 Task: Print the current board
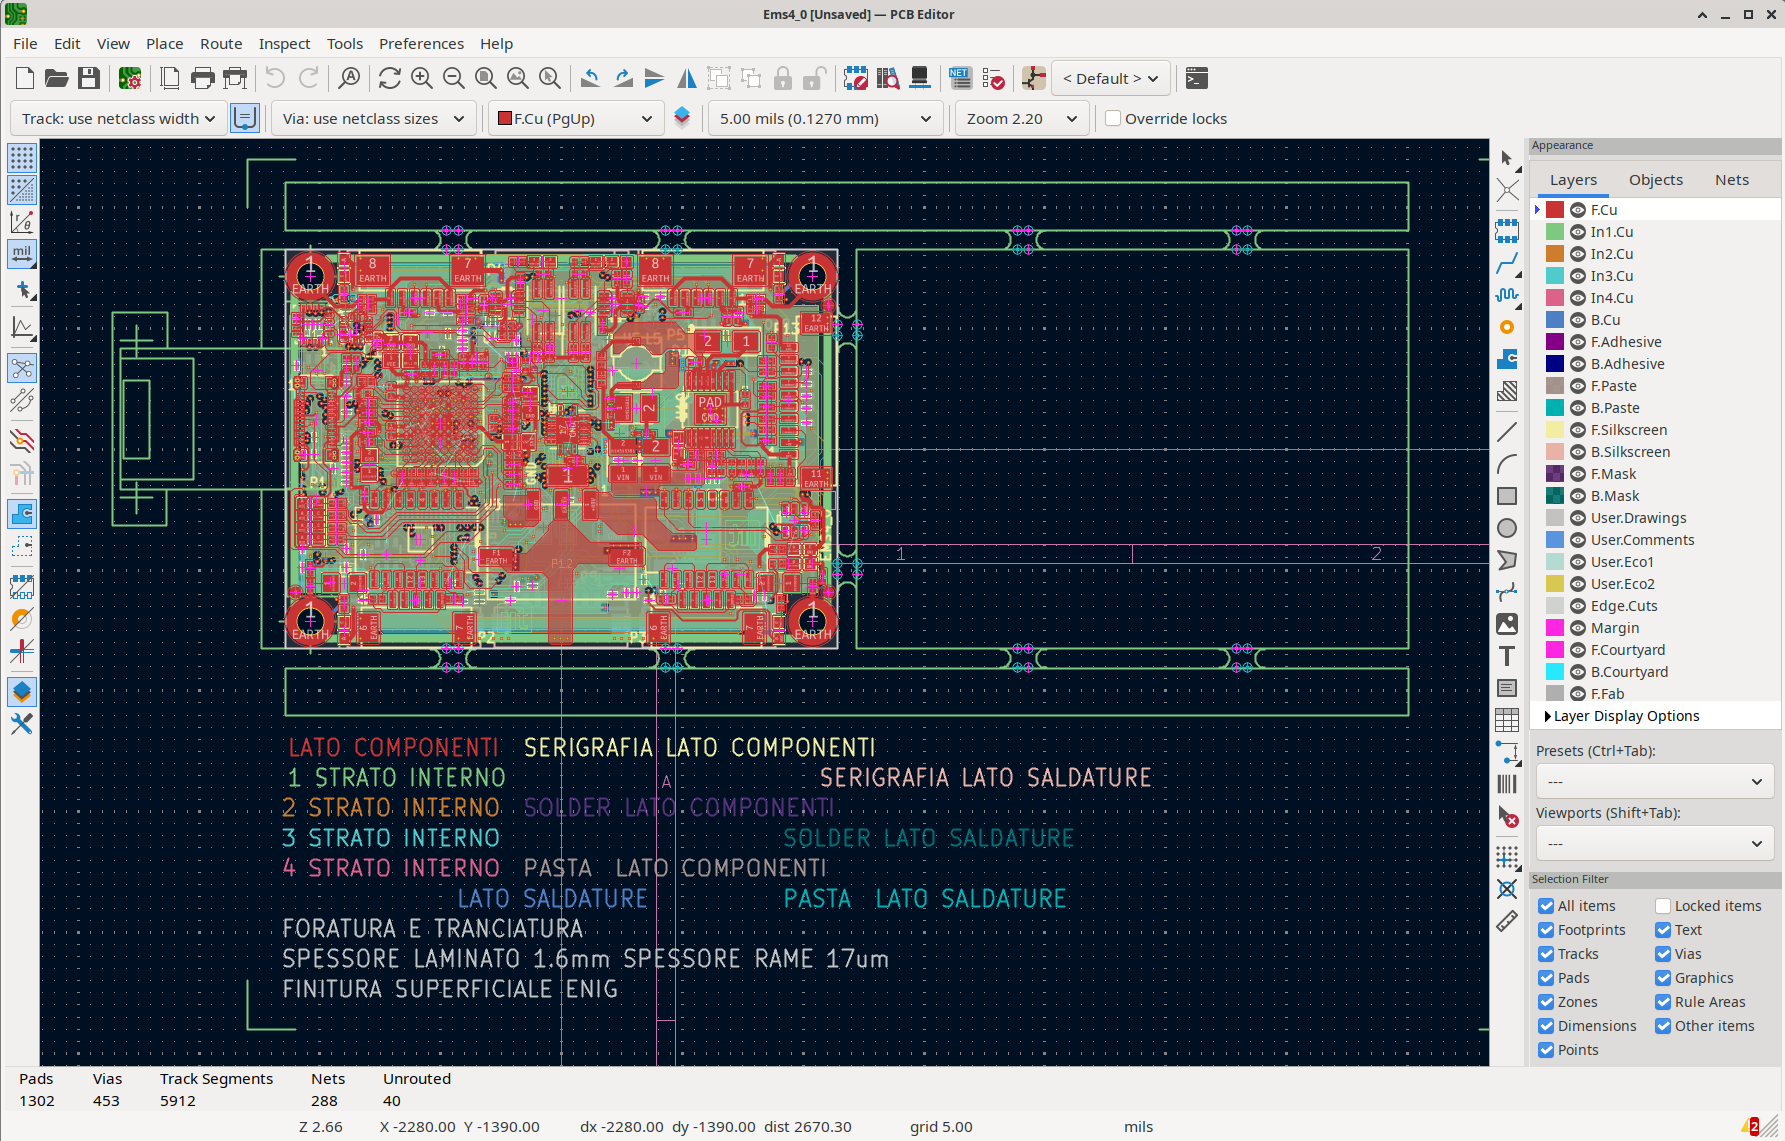click(202, 78)
